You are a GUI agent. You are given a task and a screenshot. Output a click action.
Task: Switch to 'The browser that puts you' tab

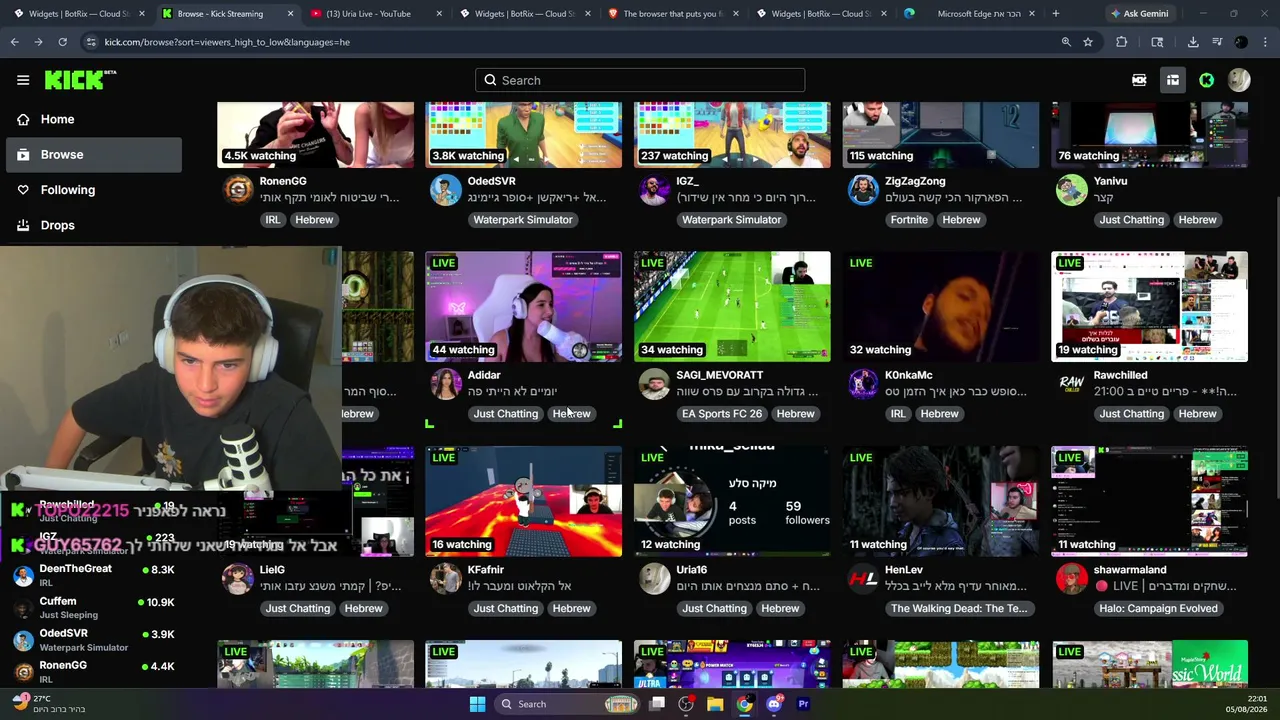(673, 14)
